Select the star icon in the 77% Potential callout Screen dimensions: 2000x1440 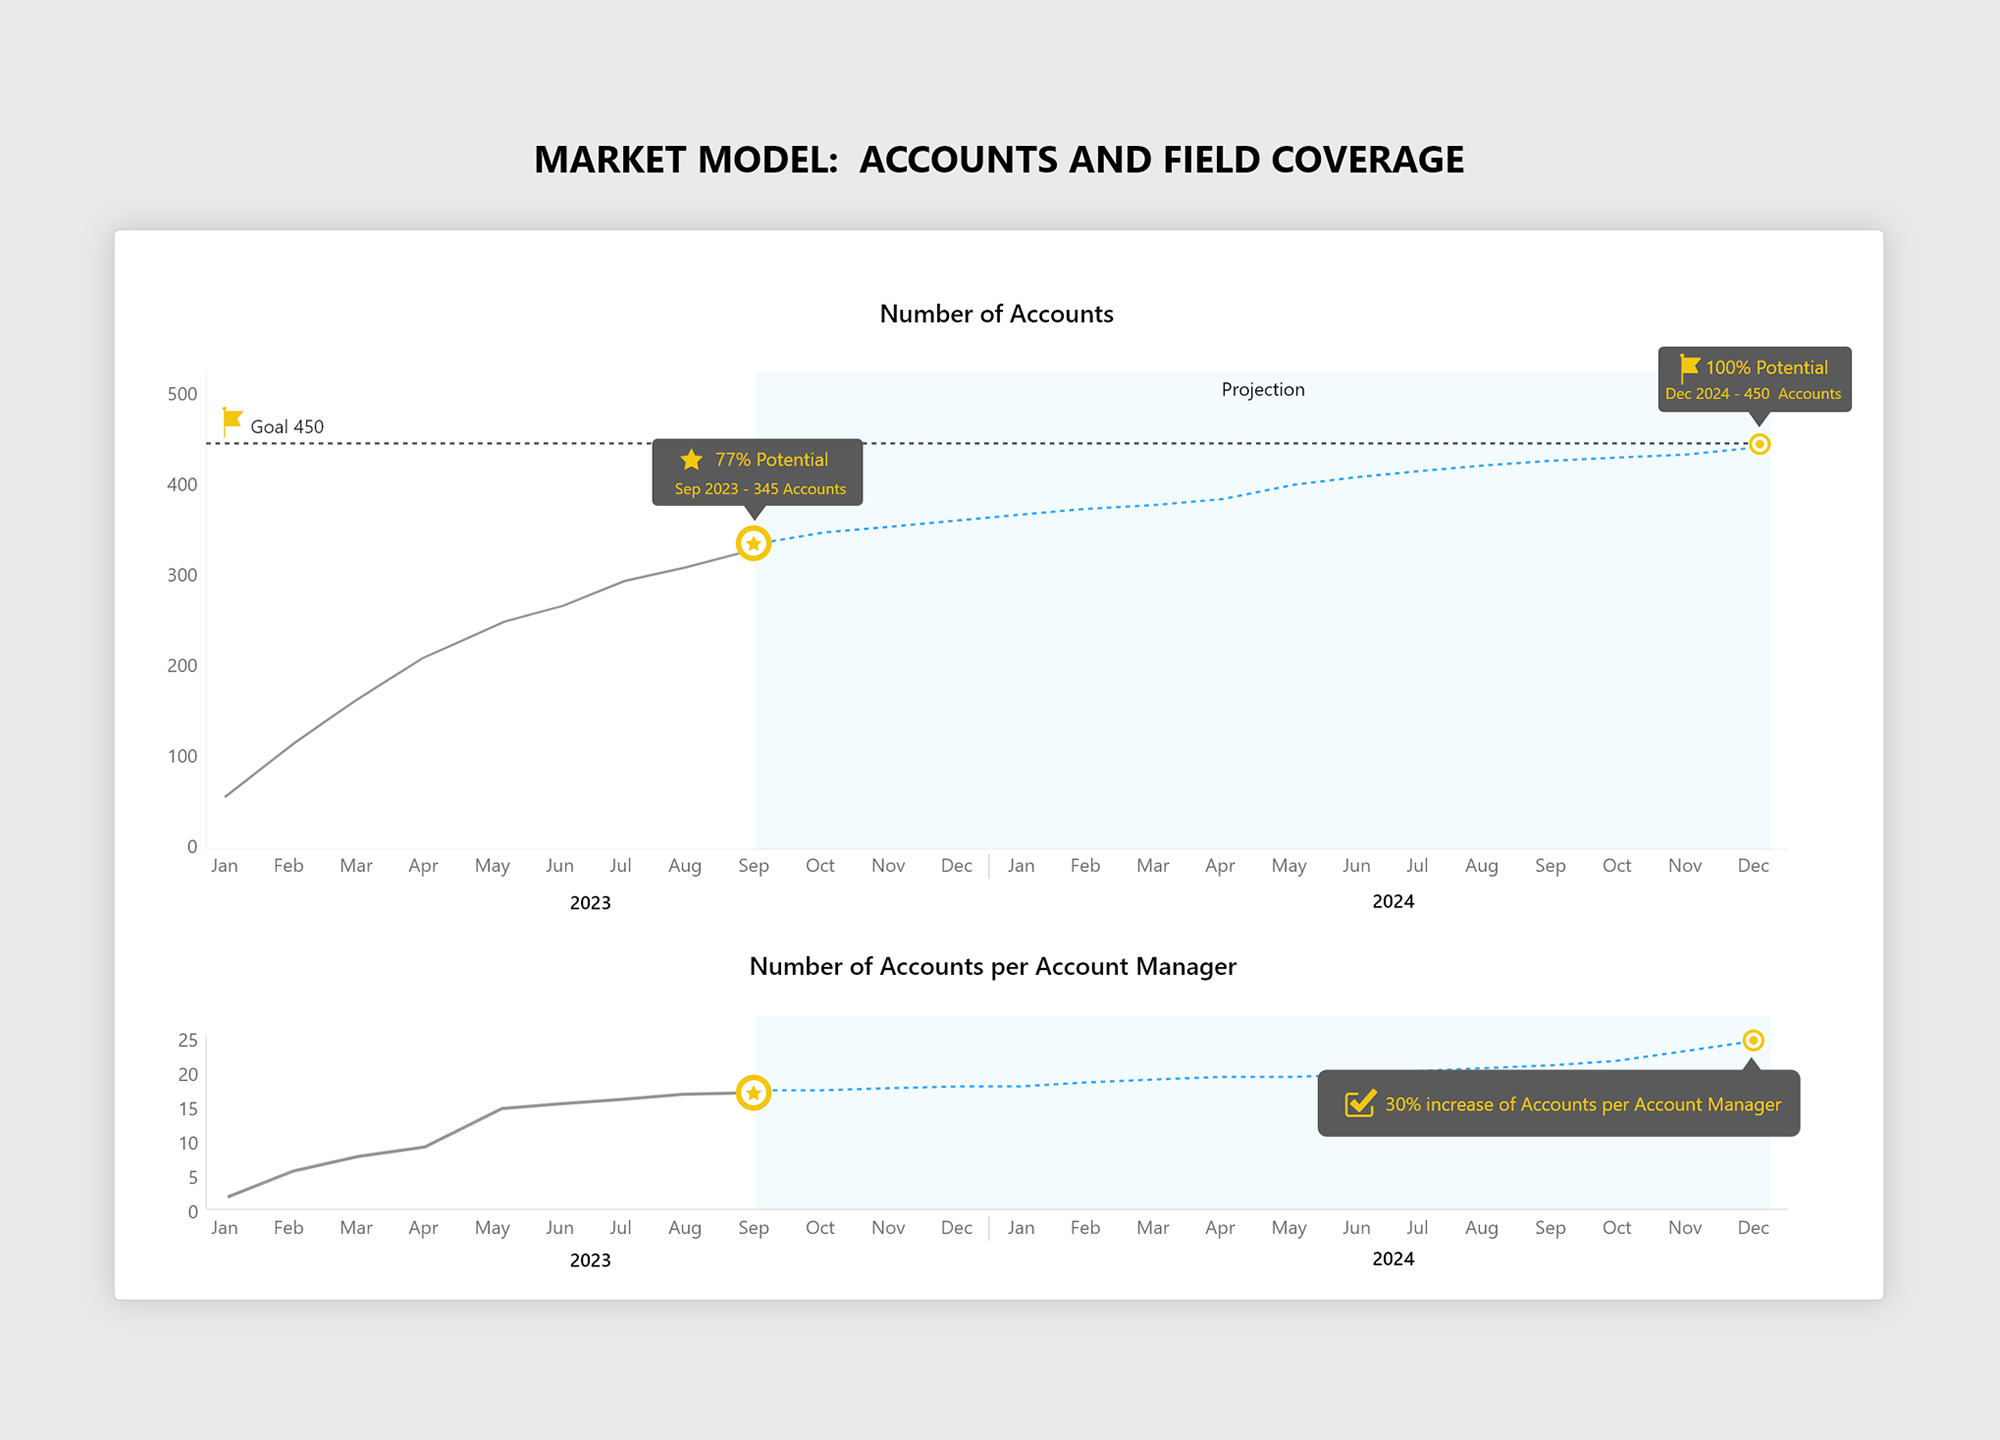691,459
